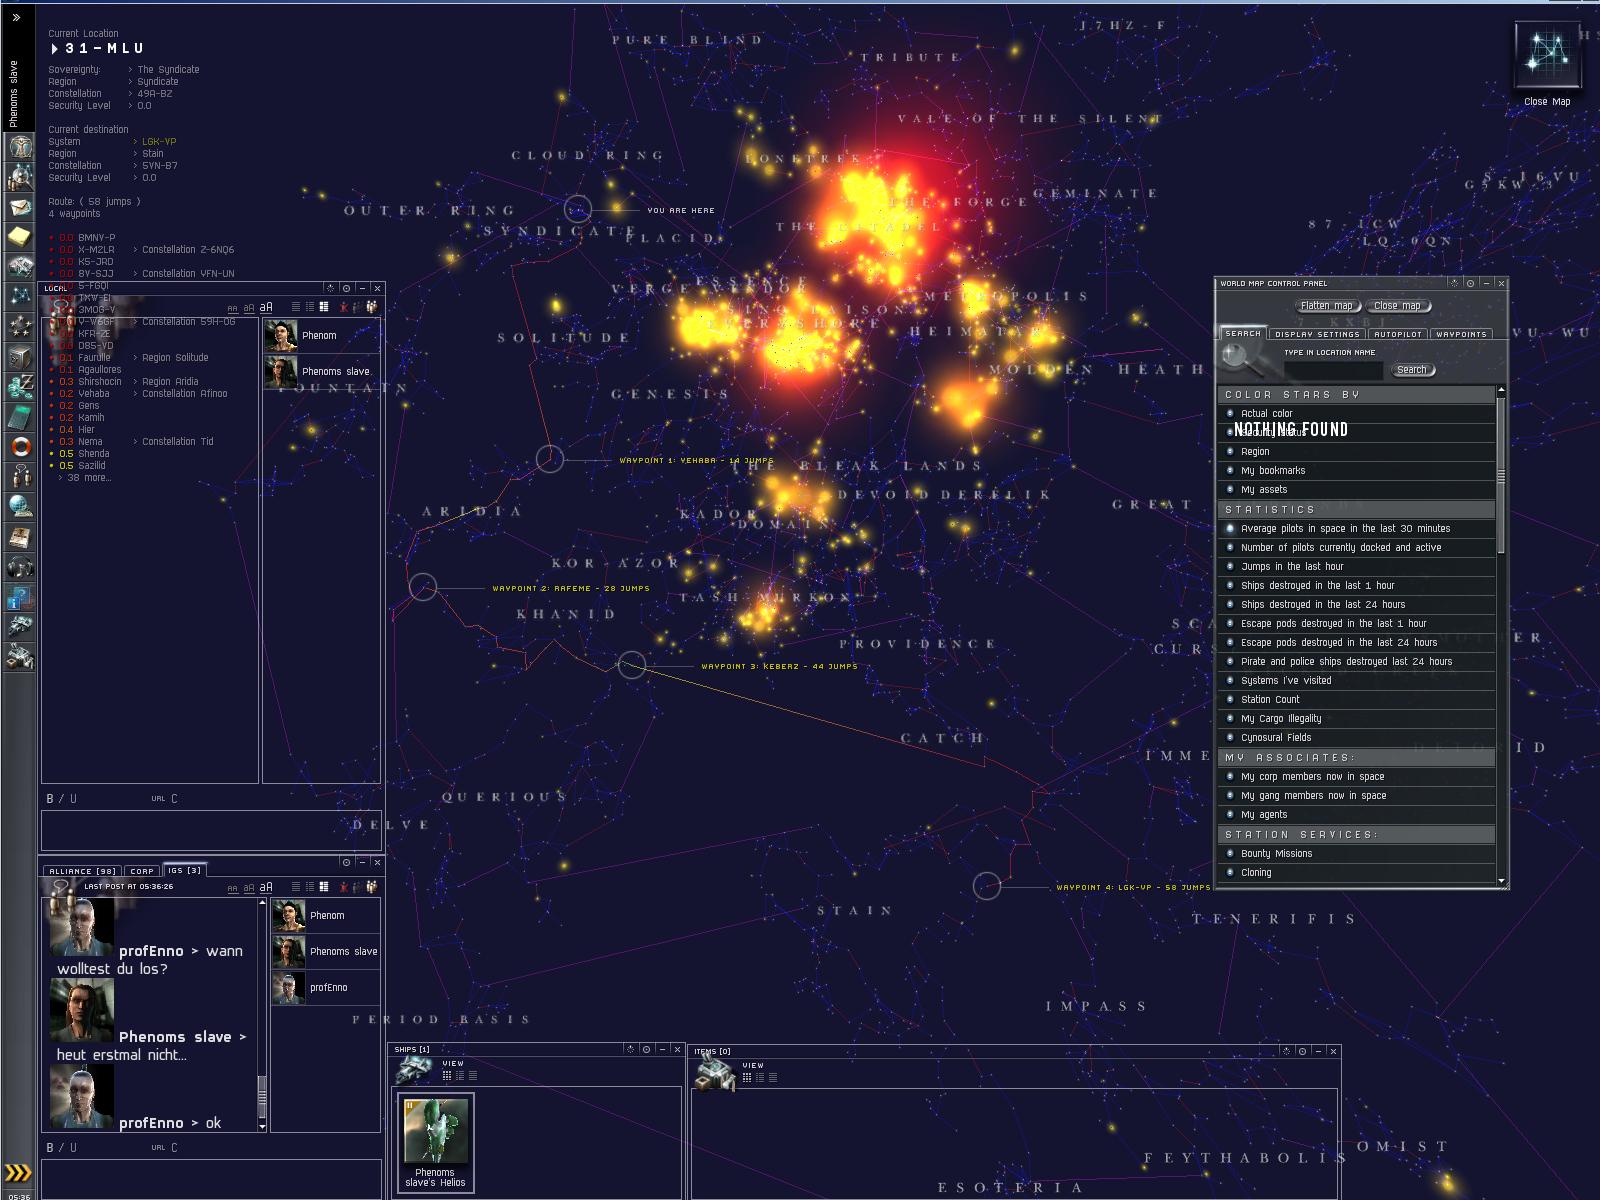Click the URL button under Local chat
Screen dimensions: 1600x1200
pos(158,799)
